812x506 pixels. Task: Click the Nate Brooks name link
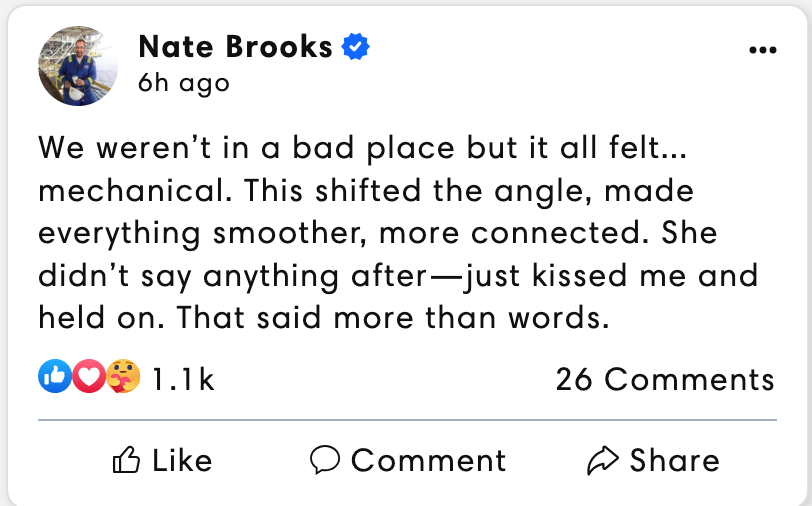click(x=235, y=46)
